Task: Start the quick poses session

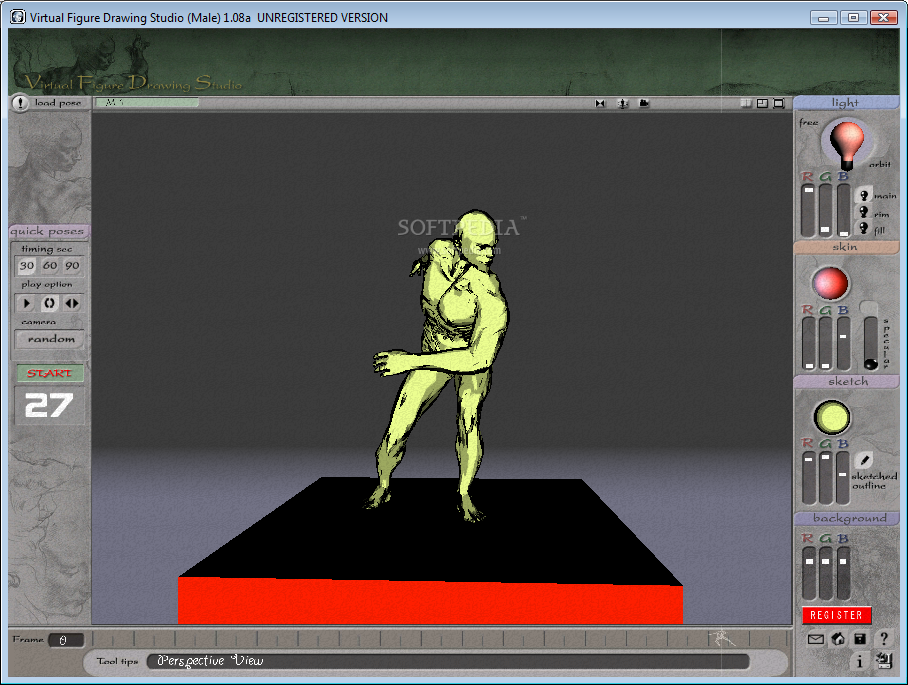Action: tap(50, 373)
